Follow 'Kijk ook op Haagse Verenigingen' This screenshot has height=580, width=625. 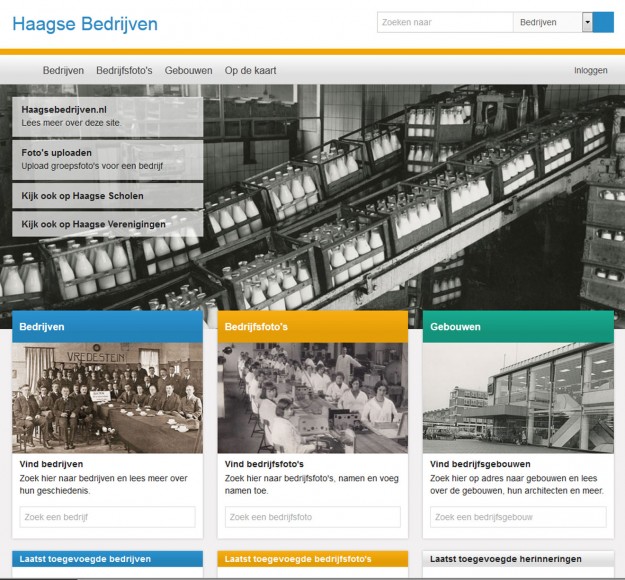[x=108, y=224]
